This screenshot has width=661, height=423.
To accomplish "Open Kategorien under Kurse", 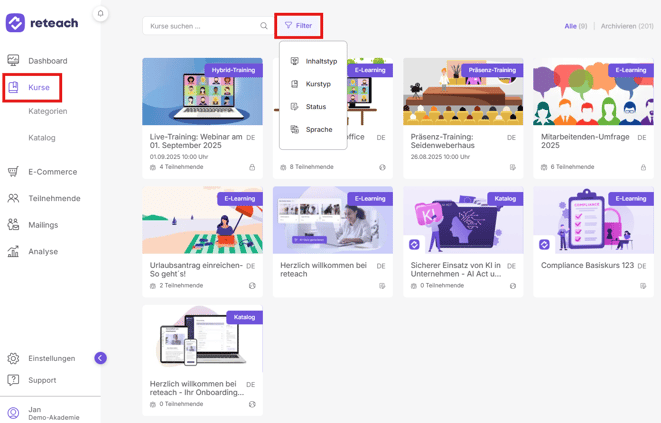I will (48, 111).
